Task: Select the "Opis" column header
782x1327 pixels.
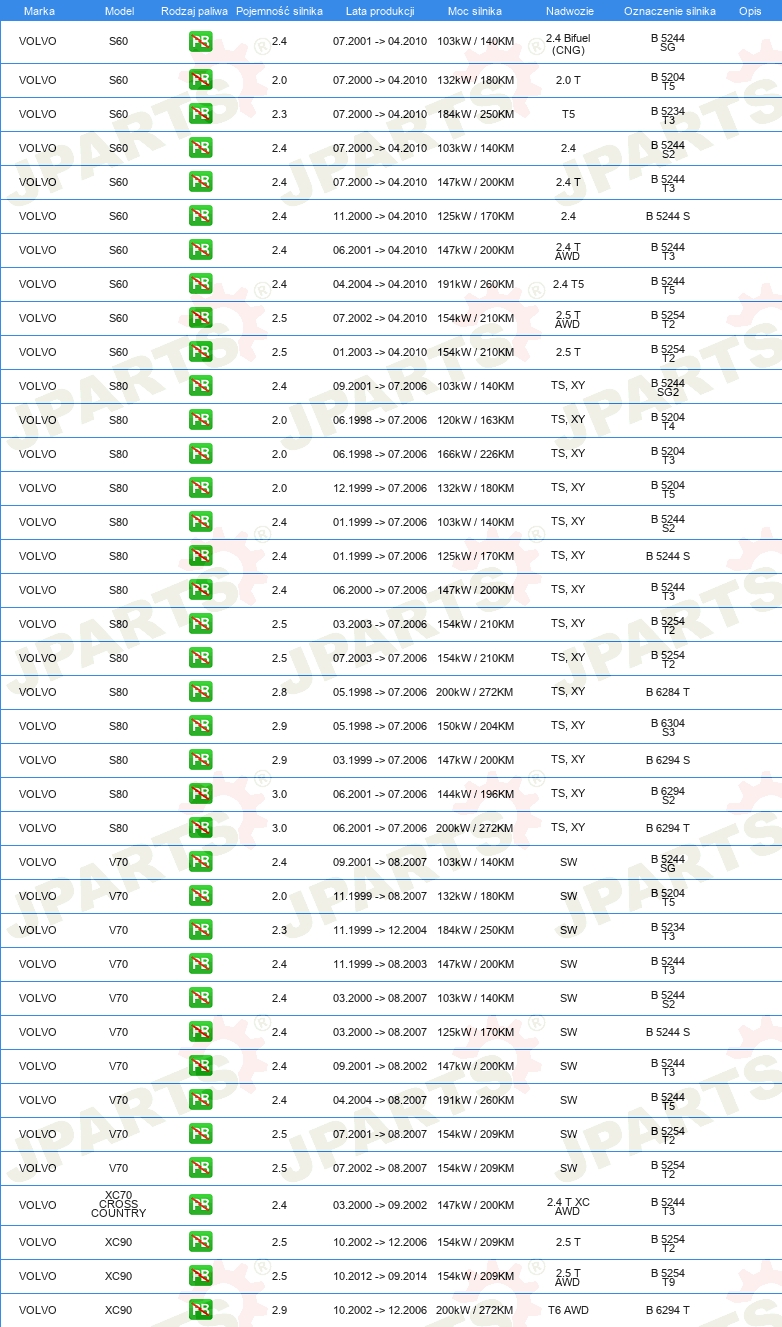Action: click(749, 10)
